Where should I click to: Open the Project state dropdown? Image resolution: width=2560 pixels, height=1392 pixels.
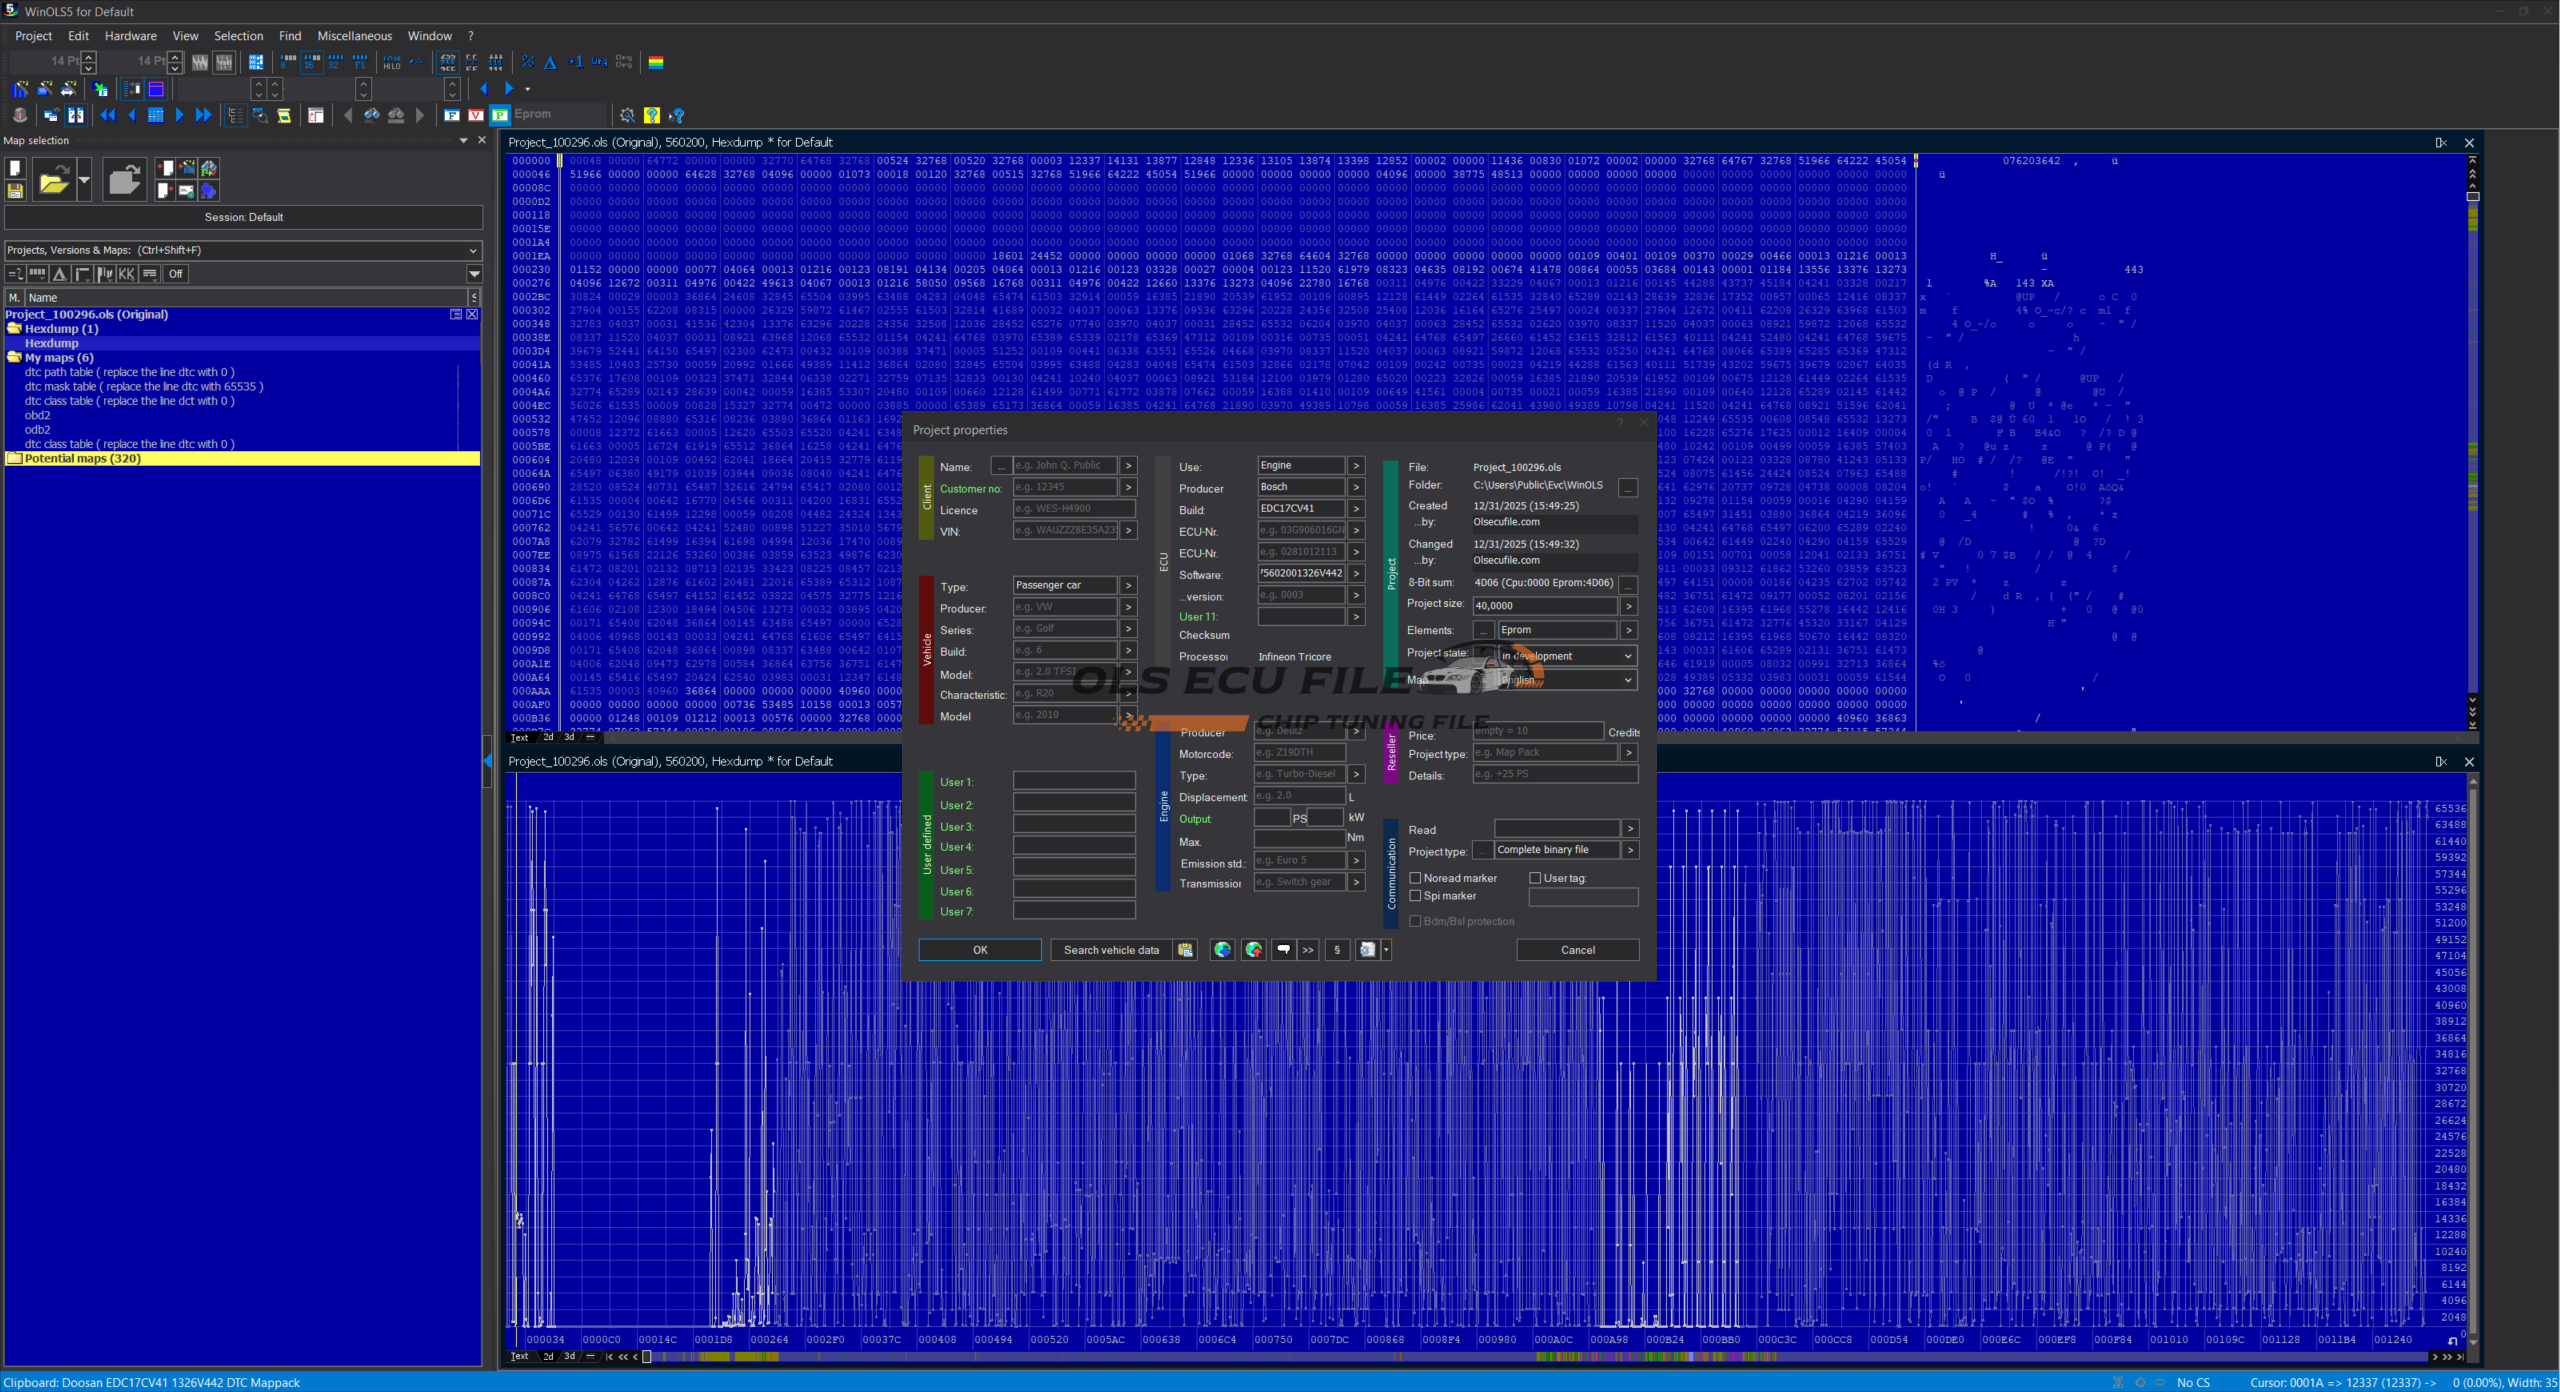1628,656
